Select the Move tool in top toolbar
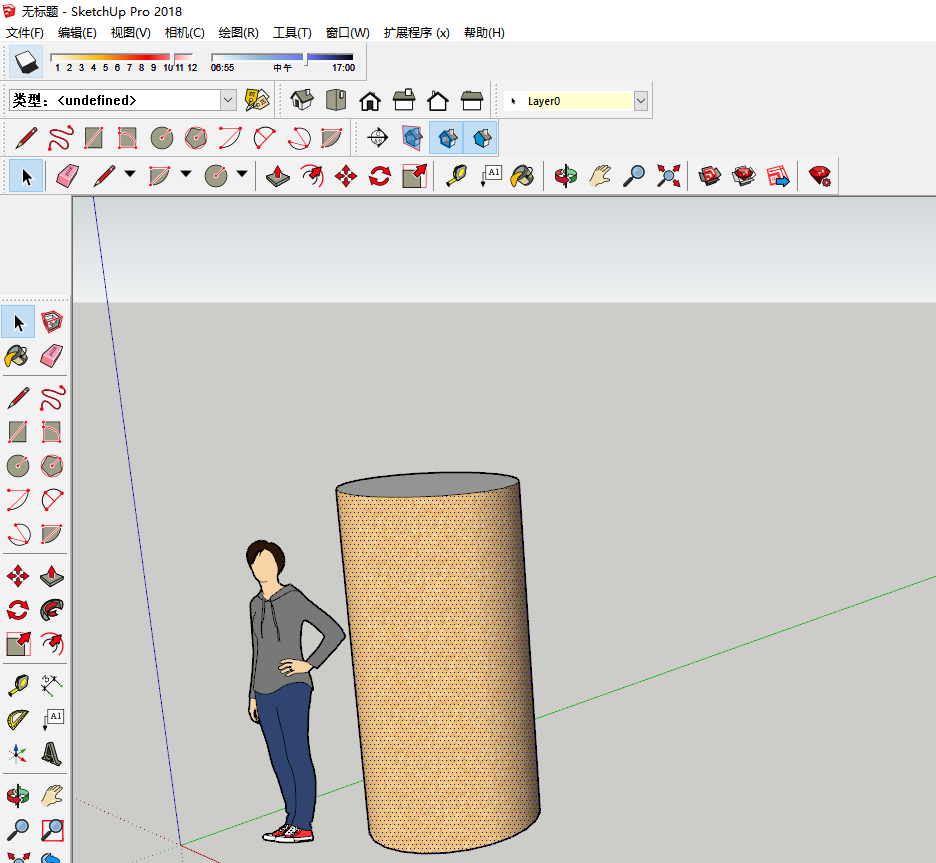Viewport: 936px width, 863px height. [346, 176]
